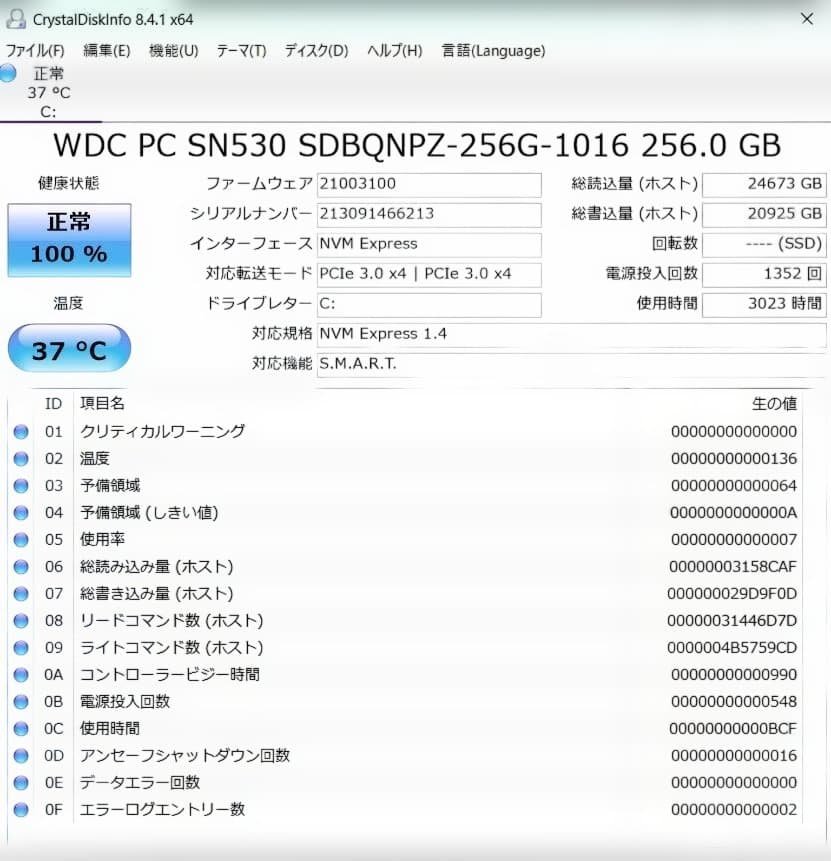The width and height of the screenshot is (831, 861).
Task: Open the ディスク menu to switch drives
Action: coord(314,50)
